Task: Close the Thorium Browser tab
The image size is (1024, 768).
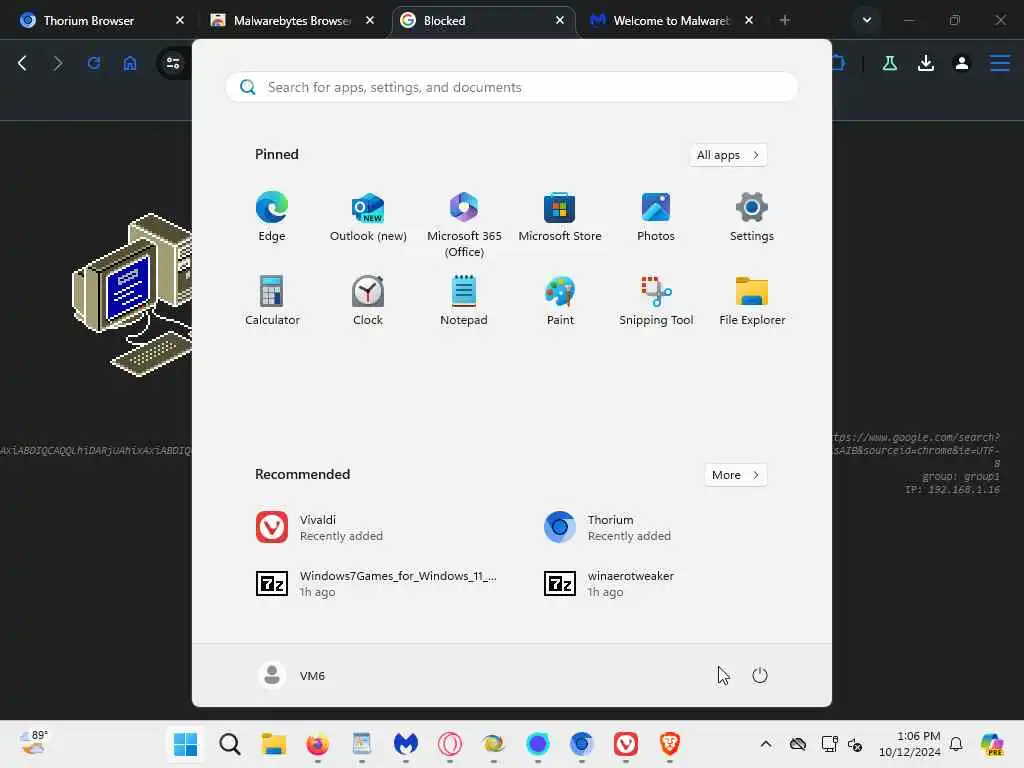Action: click(180, 20)
